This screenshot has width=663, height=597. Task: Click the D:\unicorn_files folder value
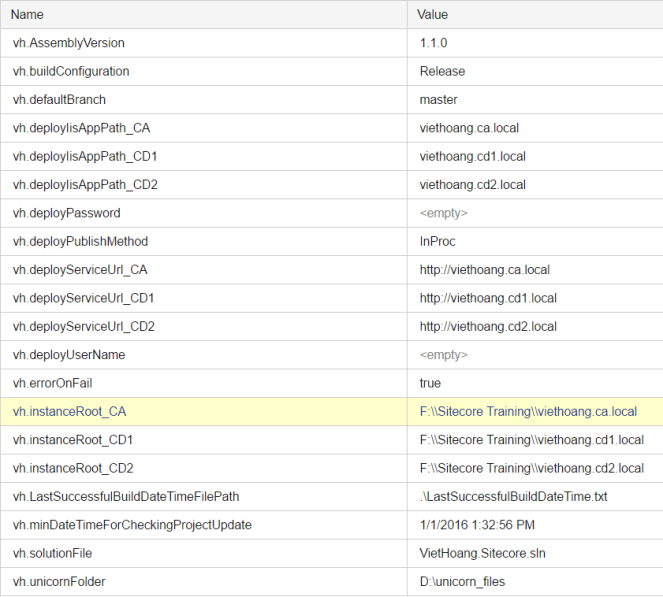point(465,582)
